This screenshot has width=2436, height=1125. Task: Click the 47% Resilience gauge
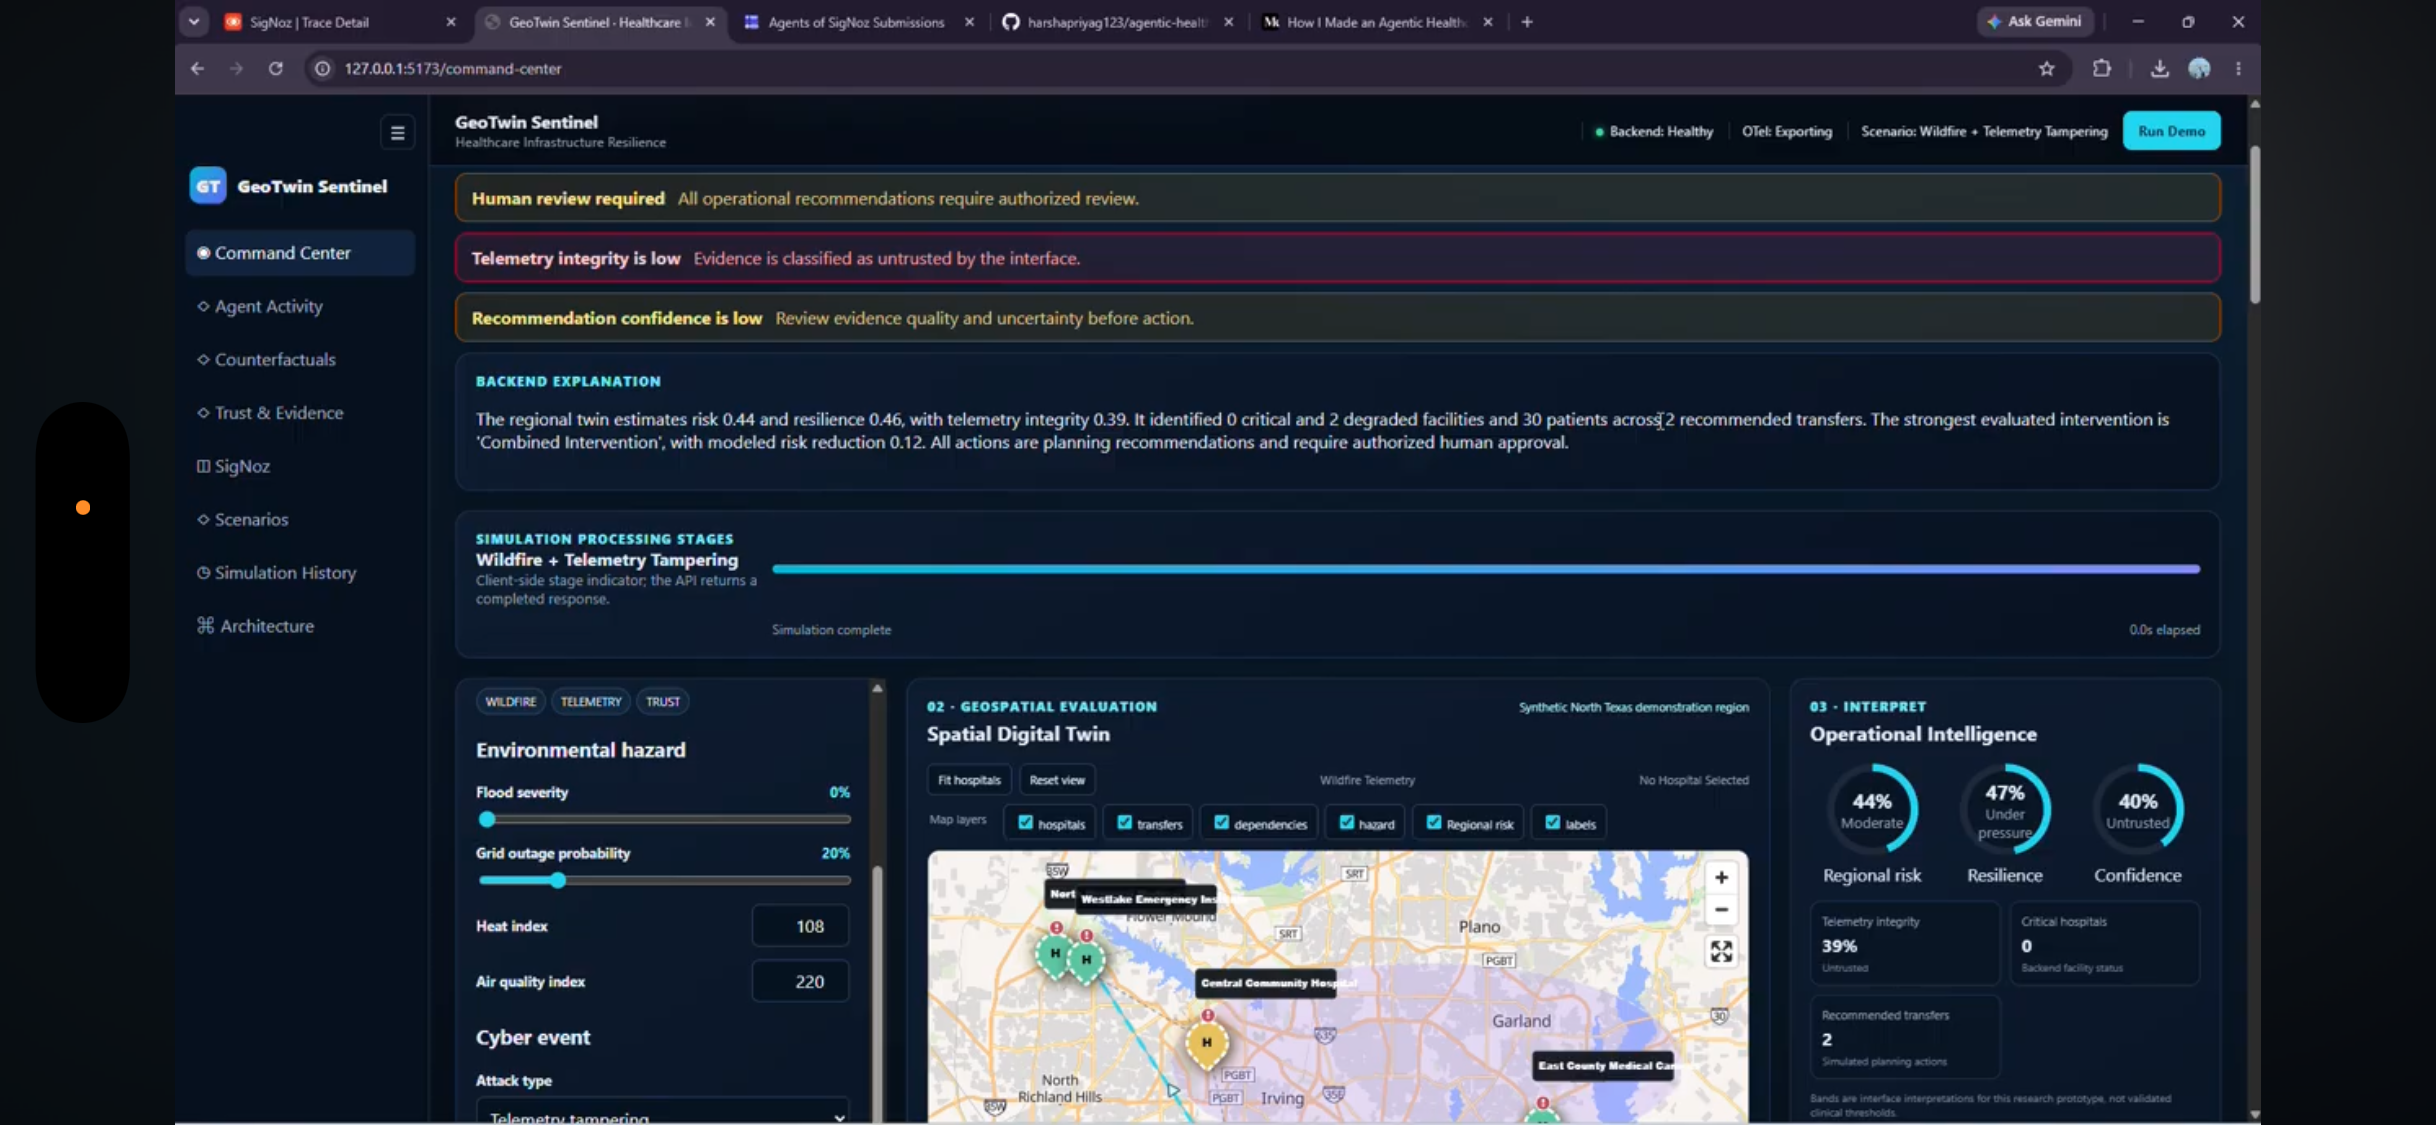(2005, 809)
